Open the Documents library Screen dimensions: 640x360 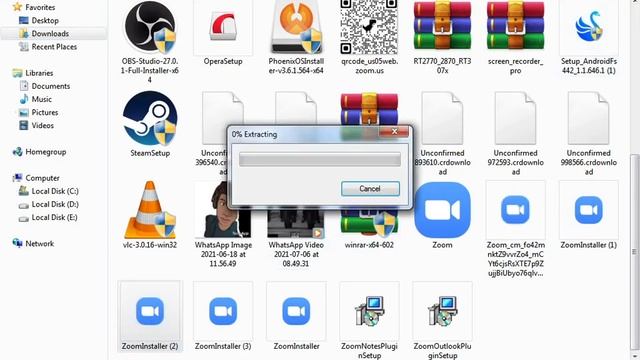51,86
